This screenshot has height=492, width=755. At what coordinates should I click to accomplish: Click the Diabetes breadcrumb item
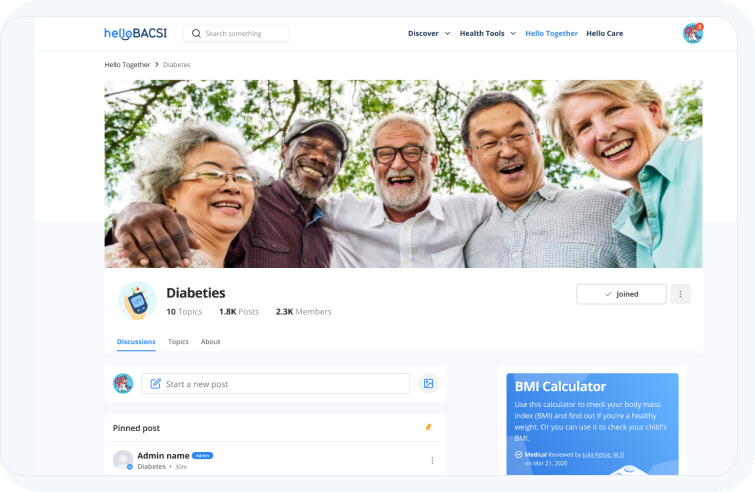tap(177, 65)
